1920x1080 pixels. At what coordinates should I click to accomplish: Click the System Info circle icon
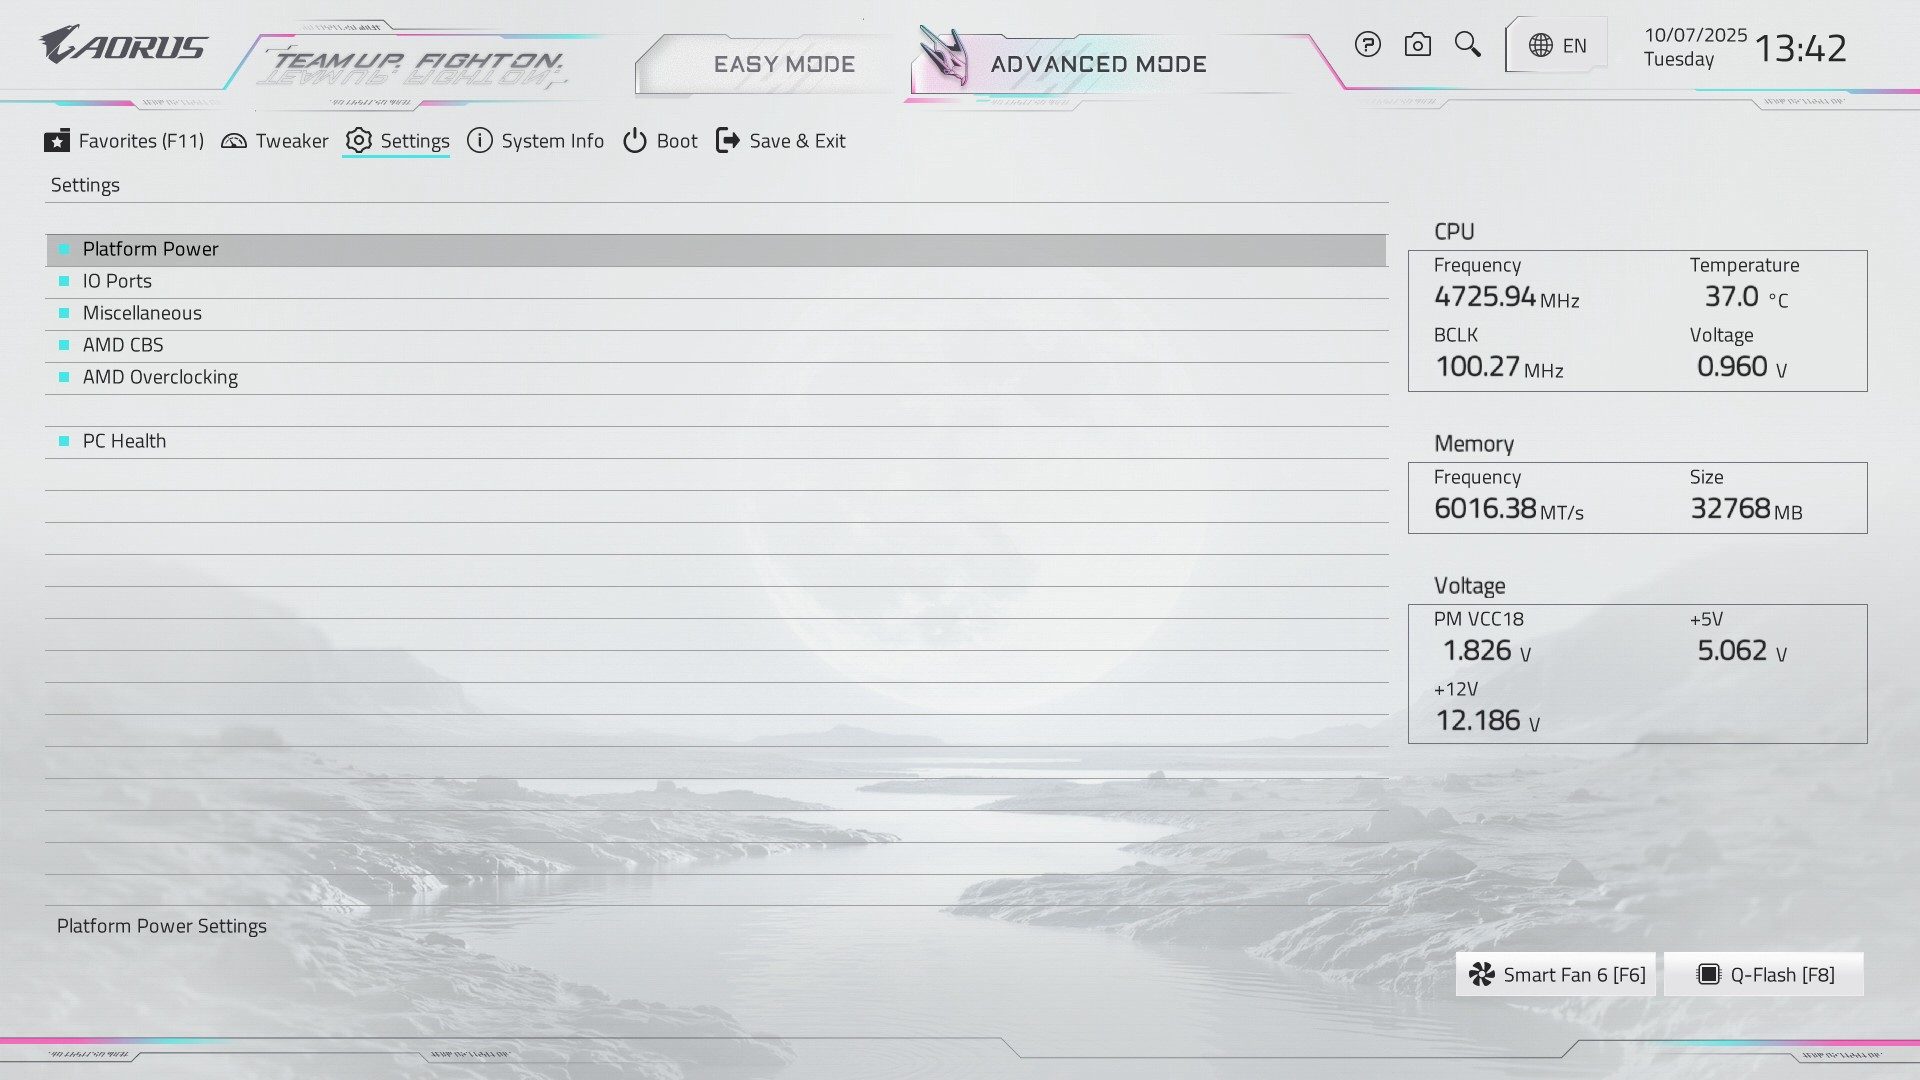pos(480,141)
